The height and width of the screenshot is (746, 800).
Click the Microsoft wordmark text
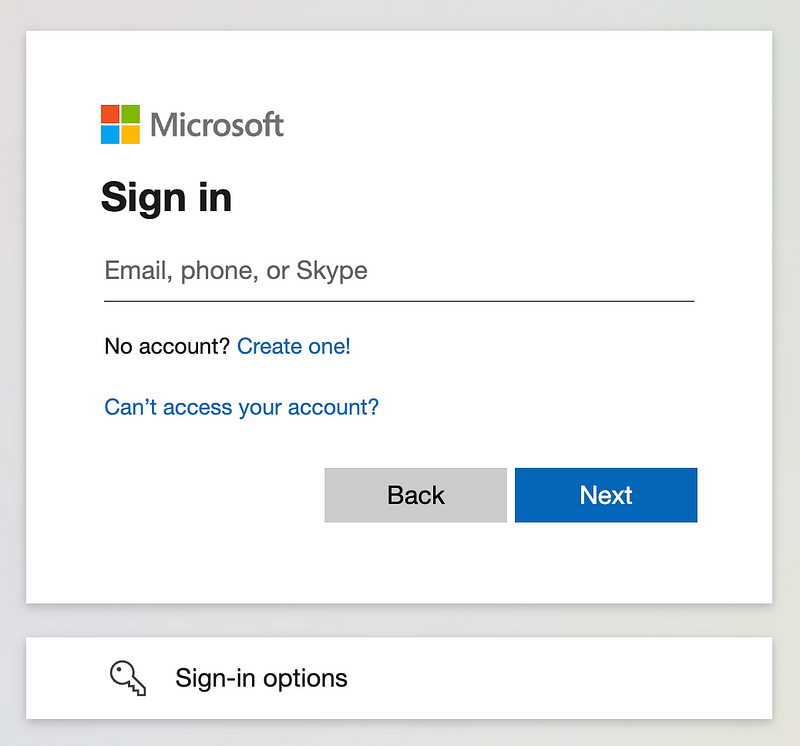click(x=217, y=125)
